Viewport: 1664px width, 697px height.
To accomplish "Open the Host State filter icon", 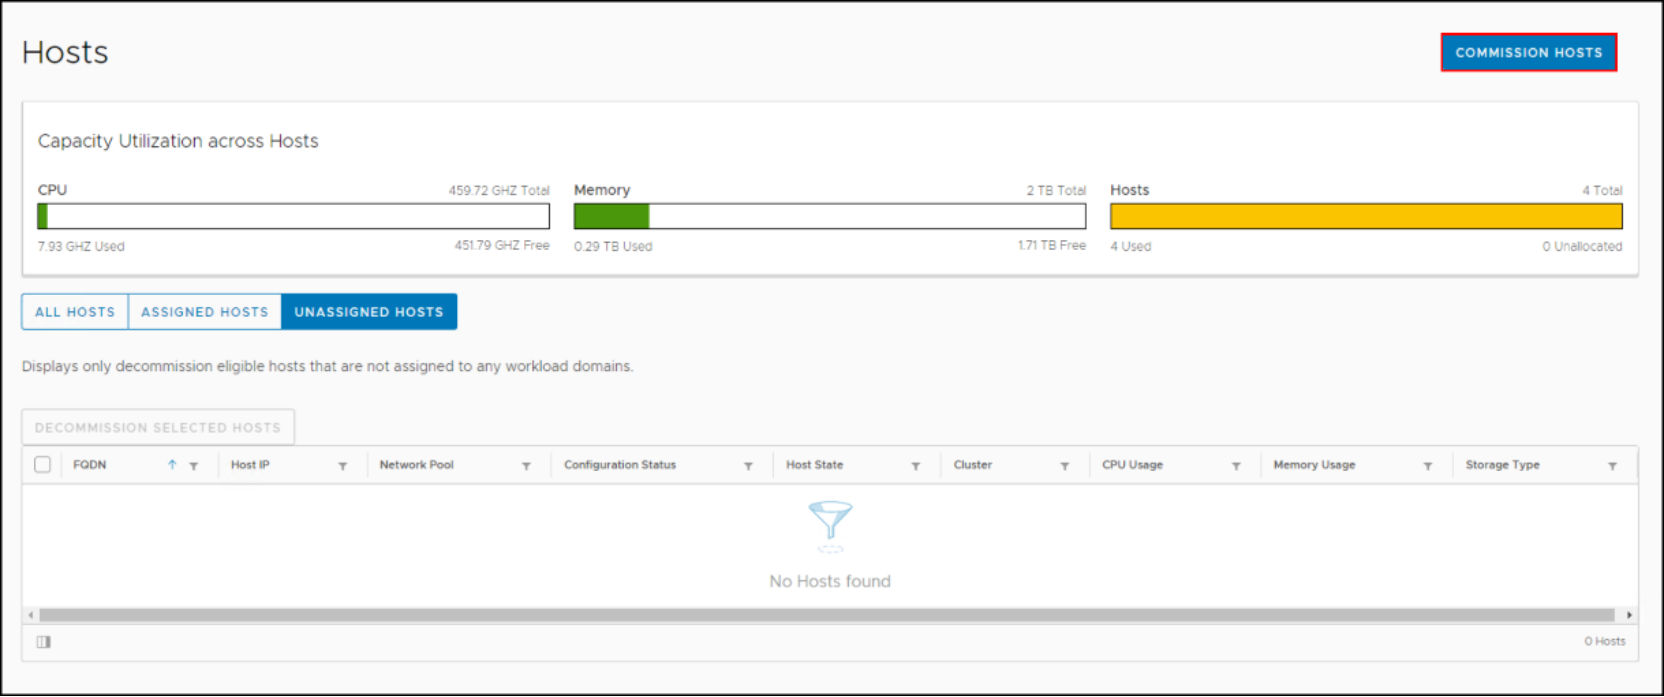I will coord(915,466).
